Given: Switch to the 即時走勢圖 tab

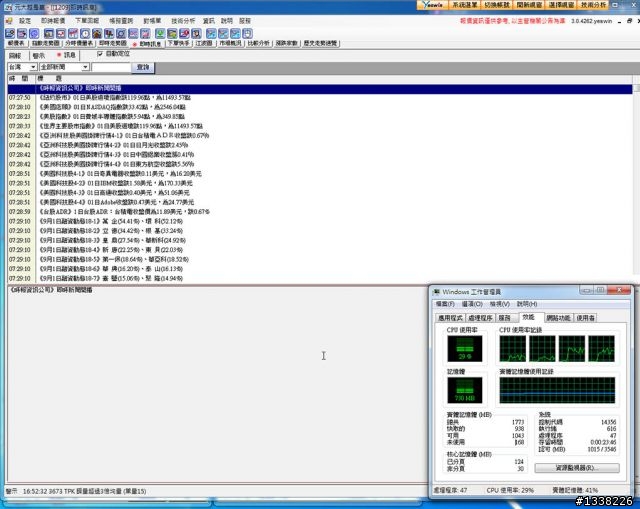Looking at the screenshot, I should click(x=113, y=43).
